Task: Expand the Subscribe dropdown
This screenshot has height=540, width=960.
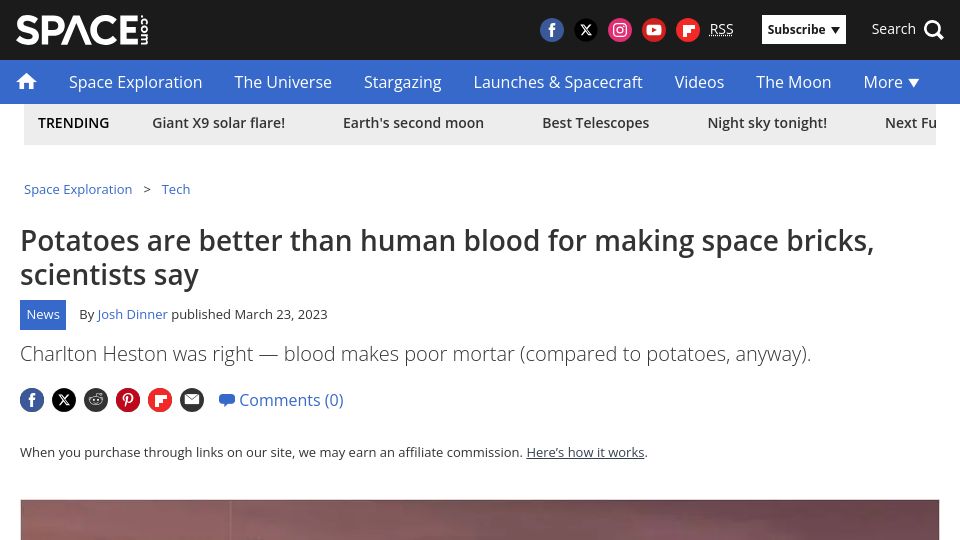Action: point(803,29)
